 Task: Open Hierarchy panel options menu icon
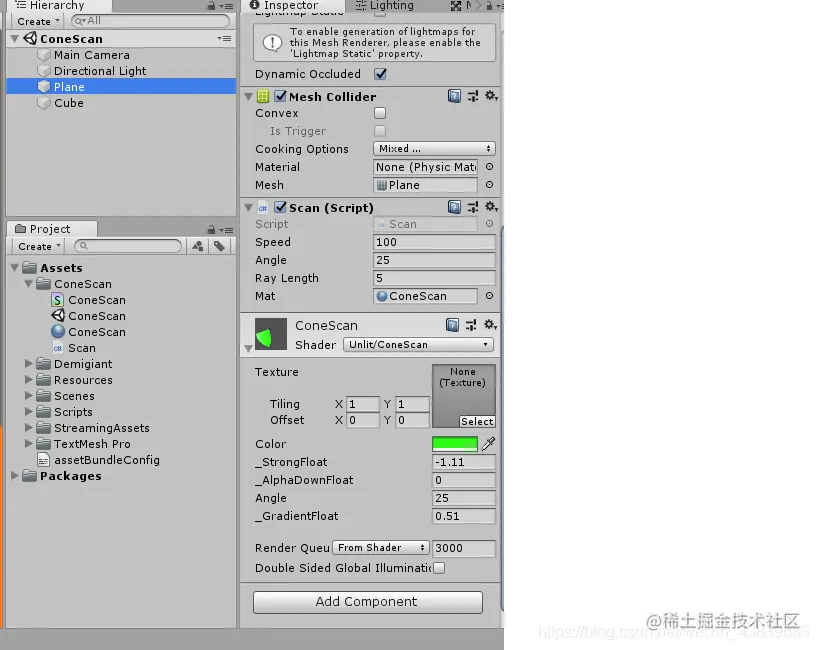click(x=227, y=6)
